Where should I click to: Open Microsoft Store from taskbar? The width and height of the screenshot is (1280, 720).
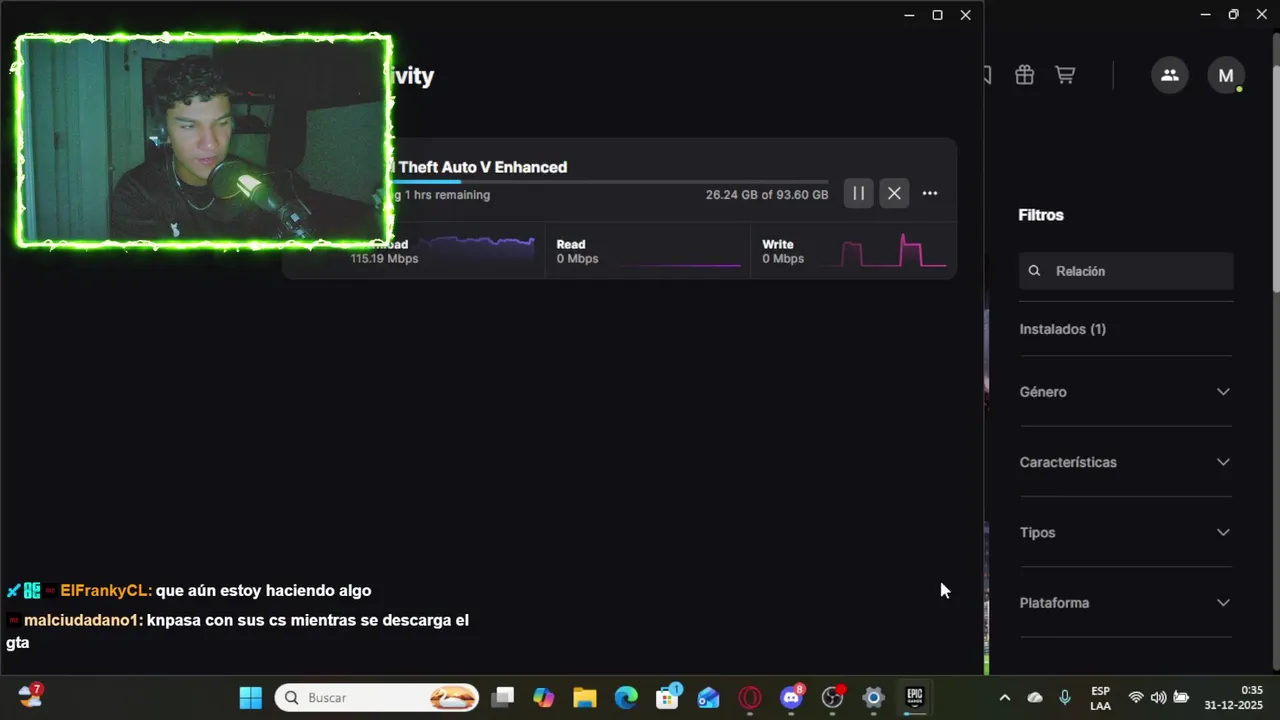[667, 697]
